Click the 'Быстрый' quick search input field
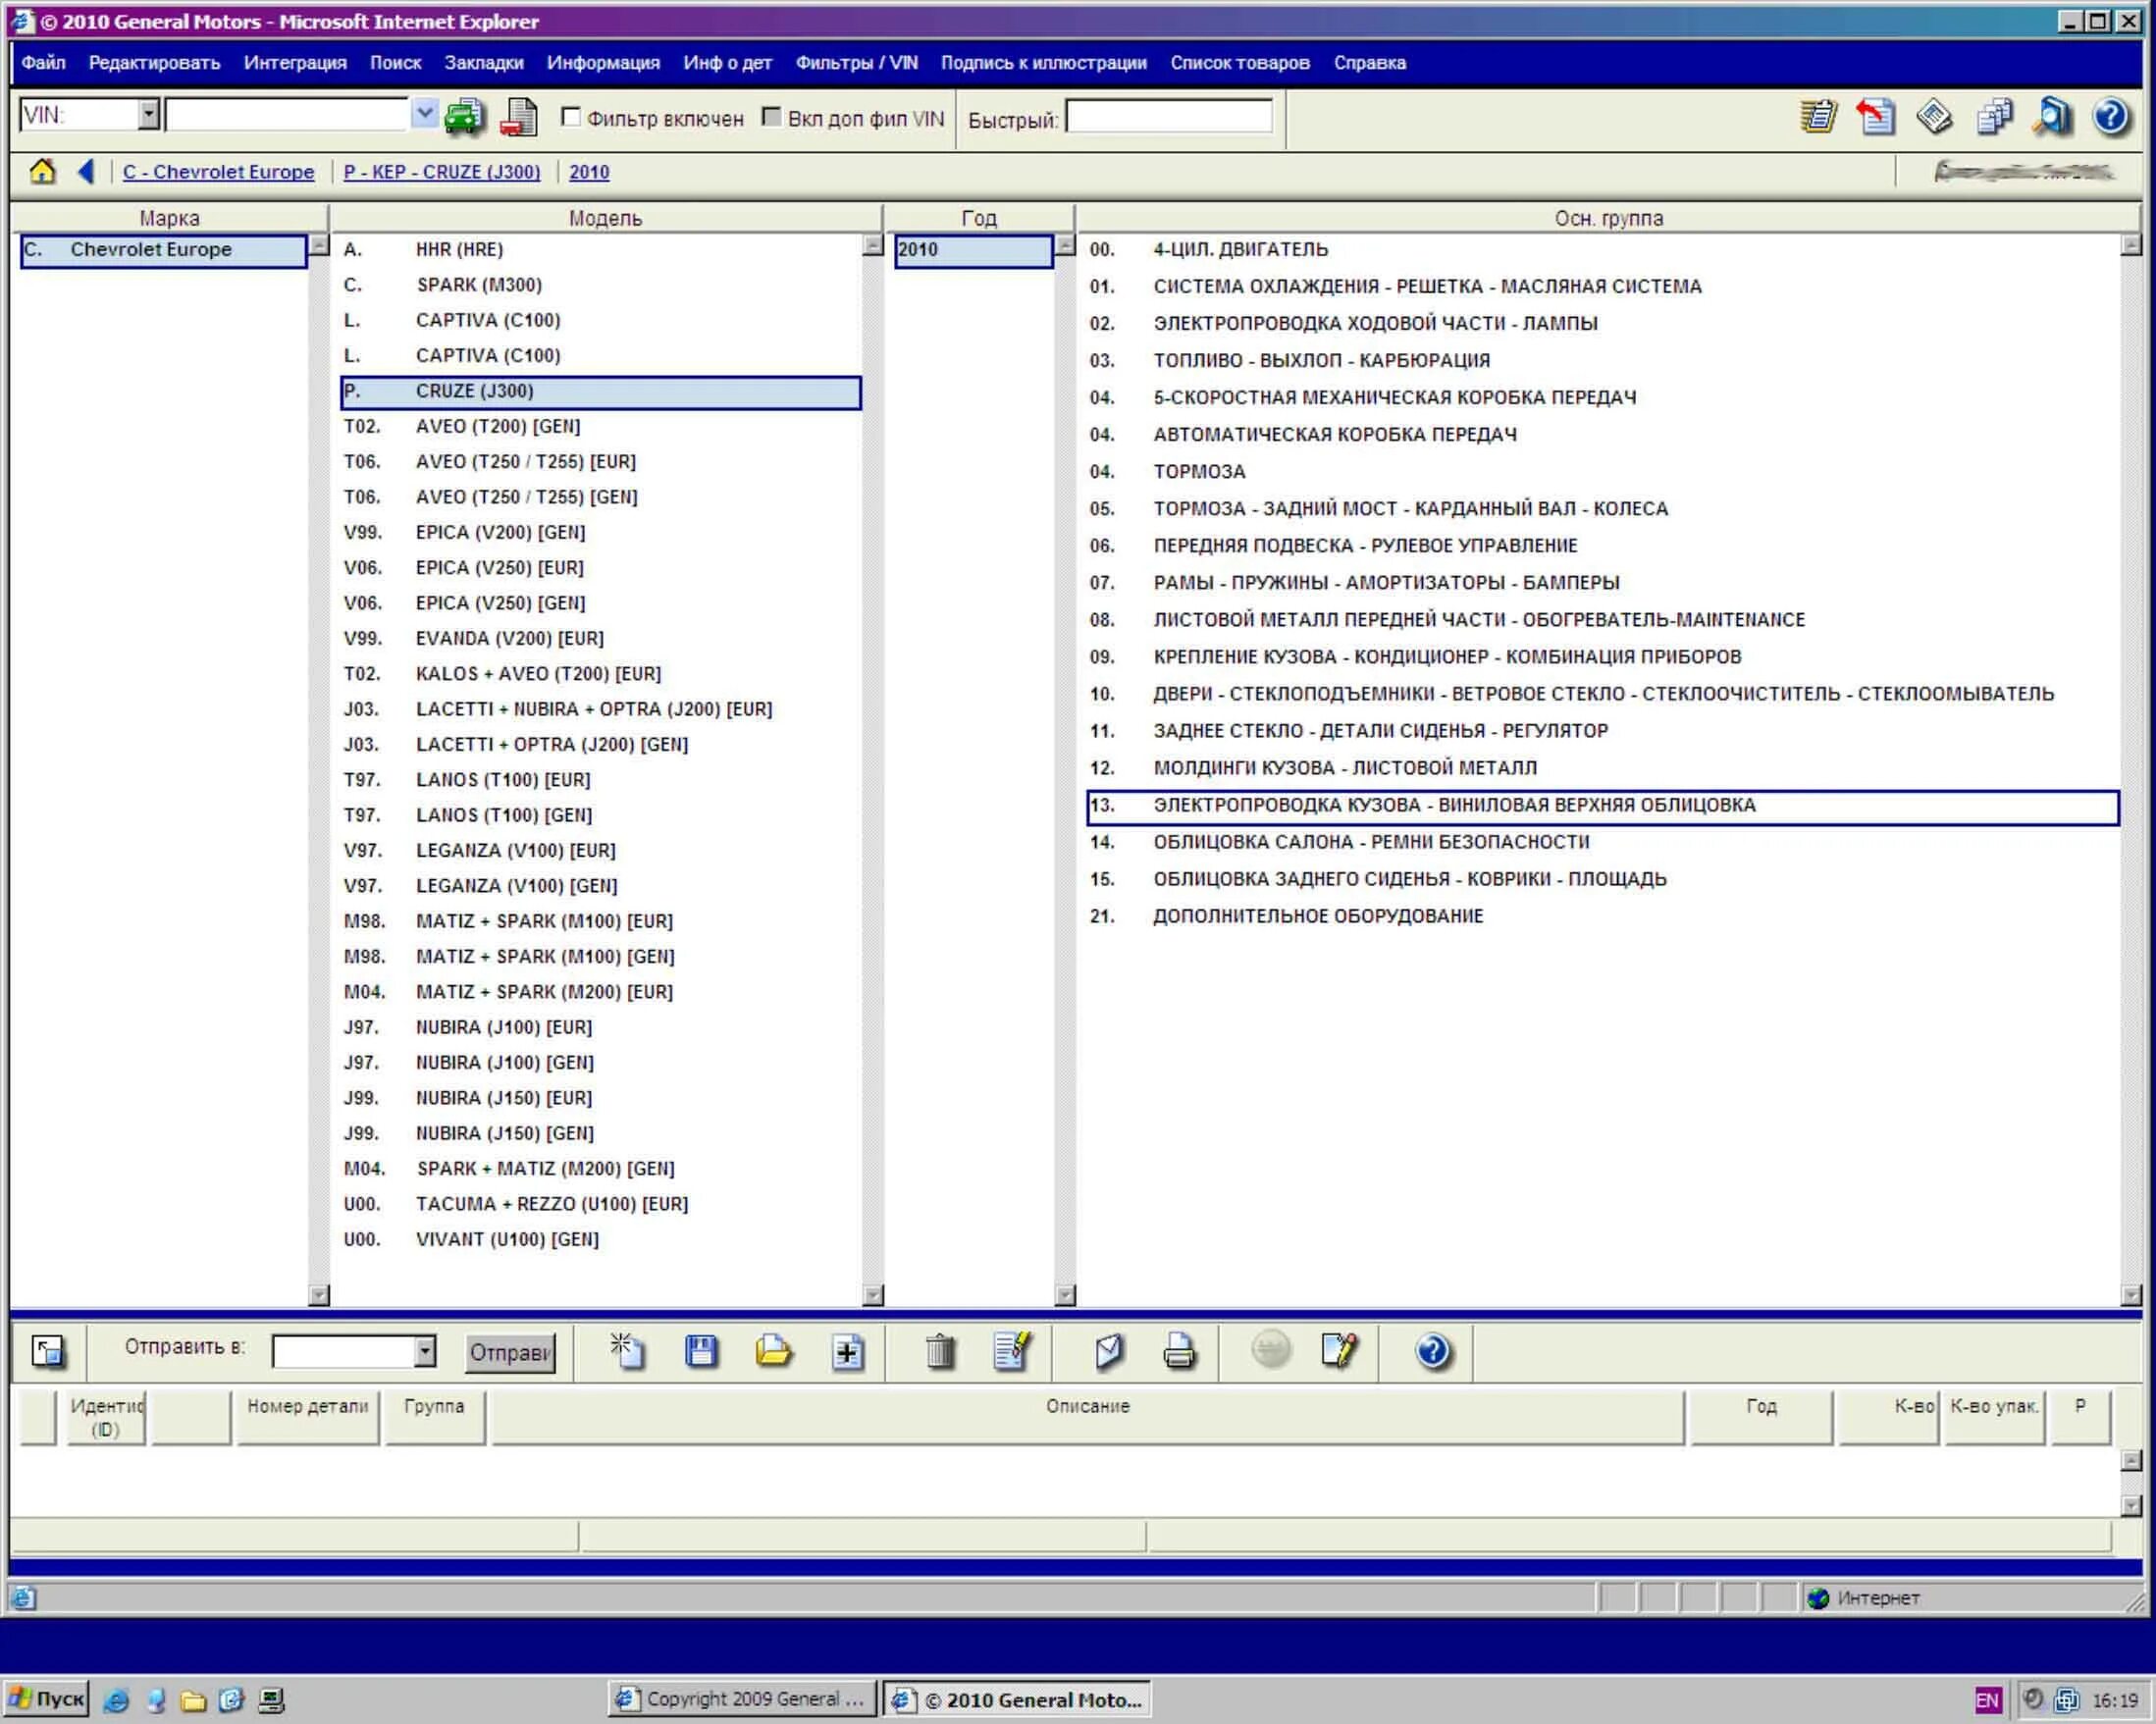 pyautogui.click(x=1168, y=117)
